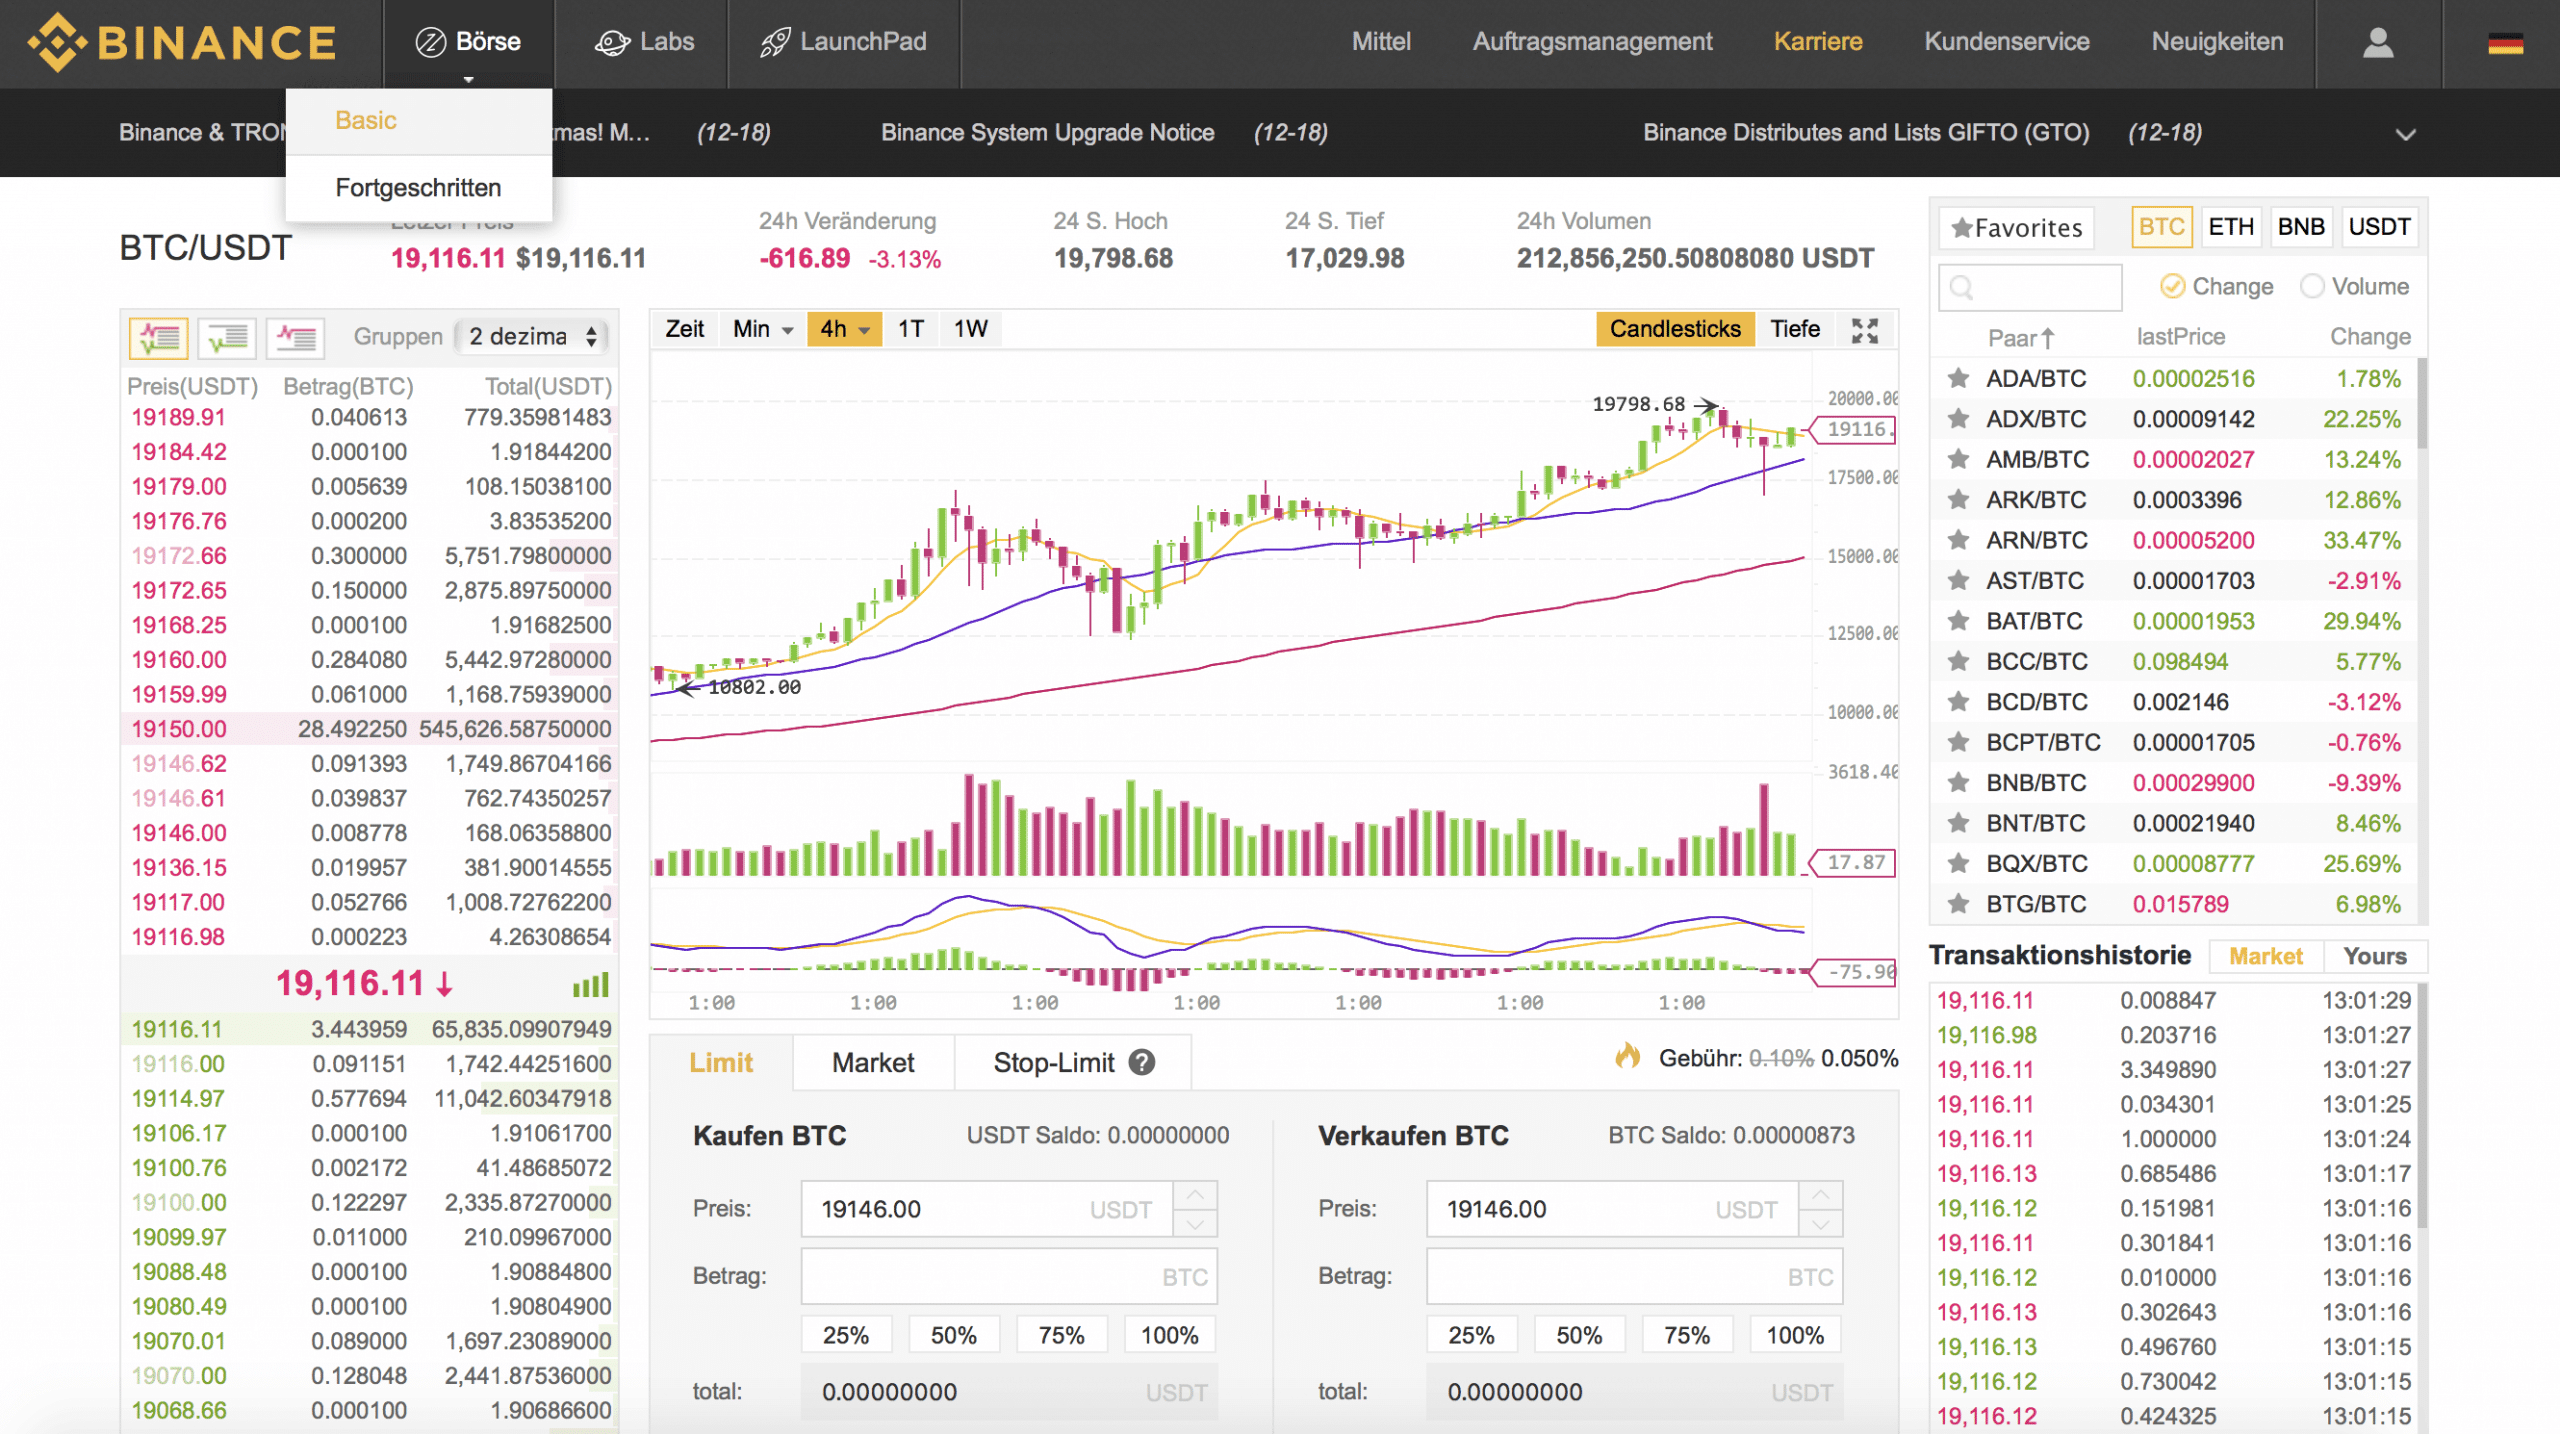The width and height of the screenshot is (2560, 1434).
Task: Select the BNB market tab
Action: click(2300, 228)
